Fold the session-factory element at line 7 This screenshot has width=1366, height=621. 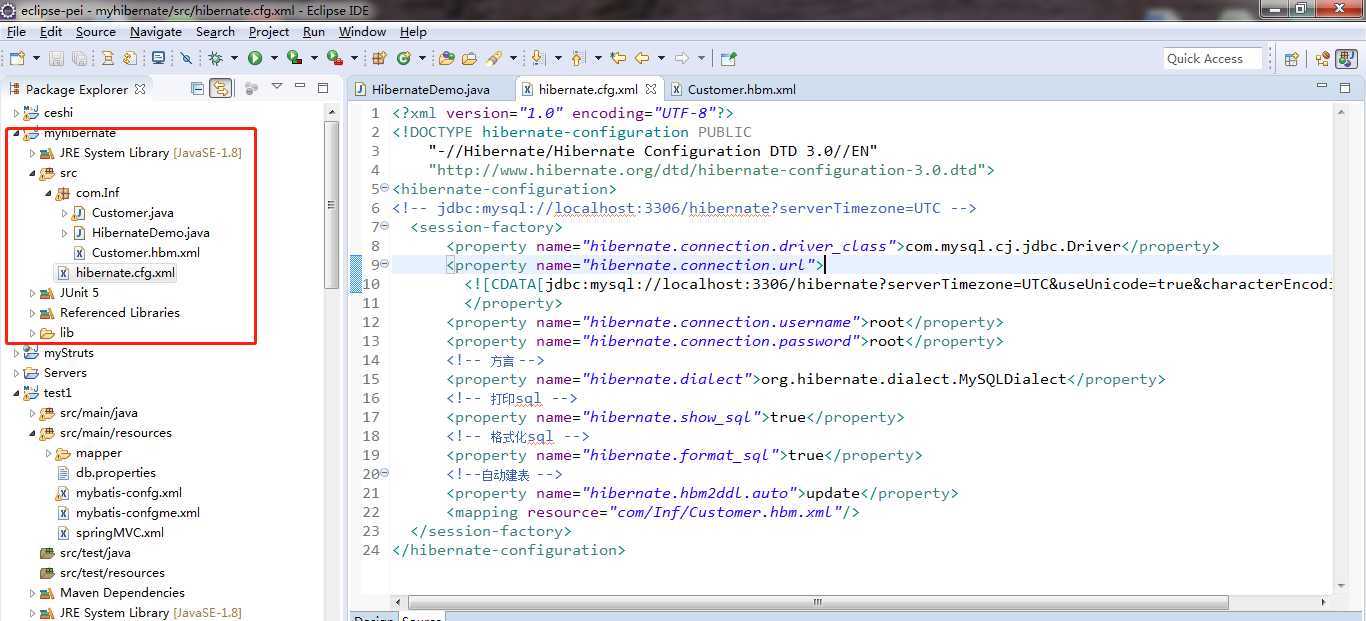(x=385, y=227)
